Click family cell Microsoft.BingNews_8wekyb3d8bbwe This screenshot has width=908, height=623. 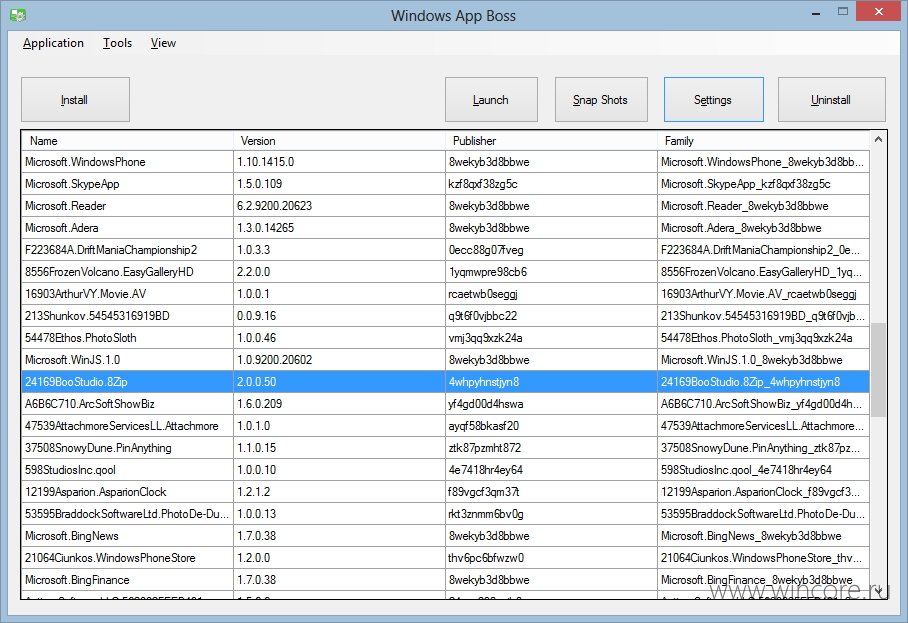[763, 536]
